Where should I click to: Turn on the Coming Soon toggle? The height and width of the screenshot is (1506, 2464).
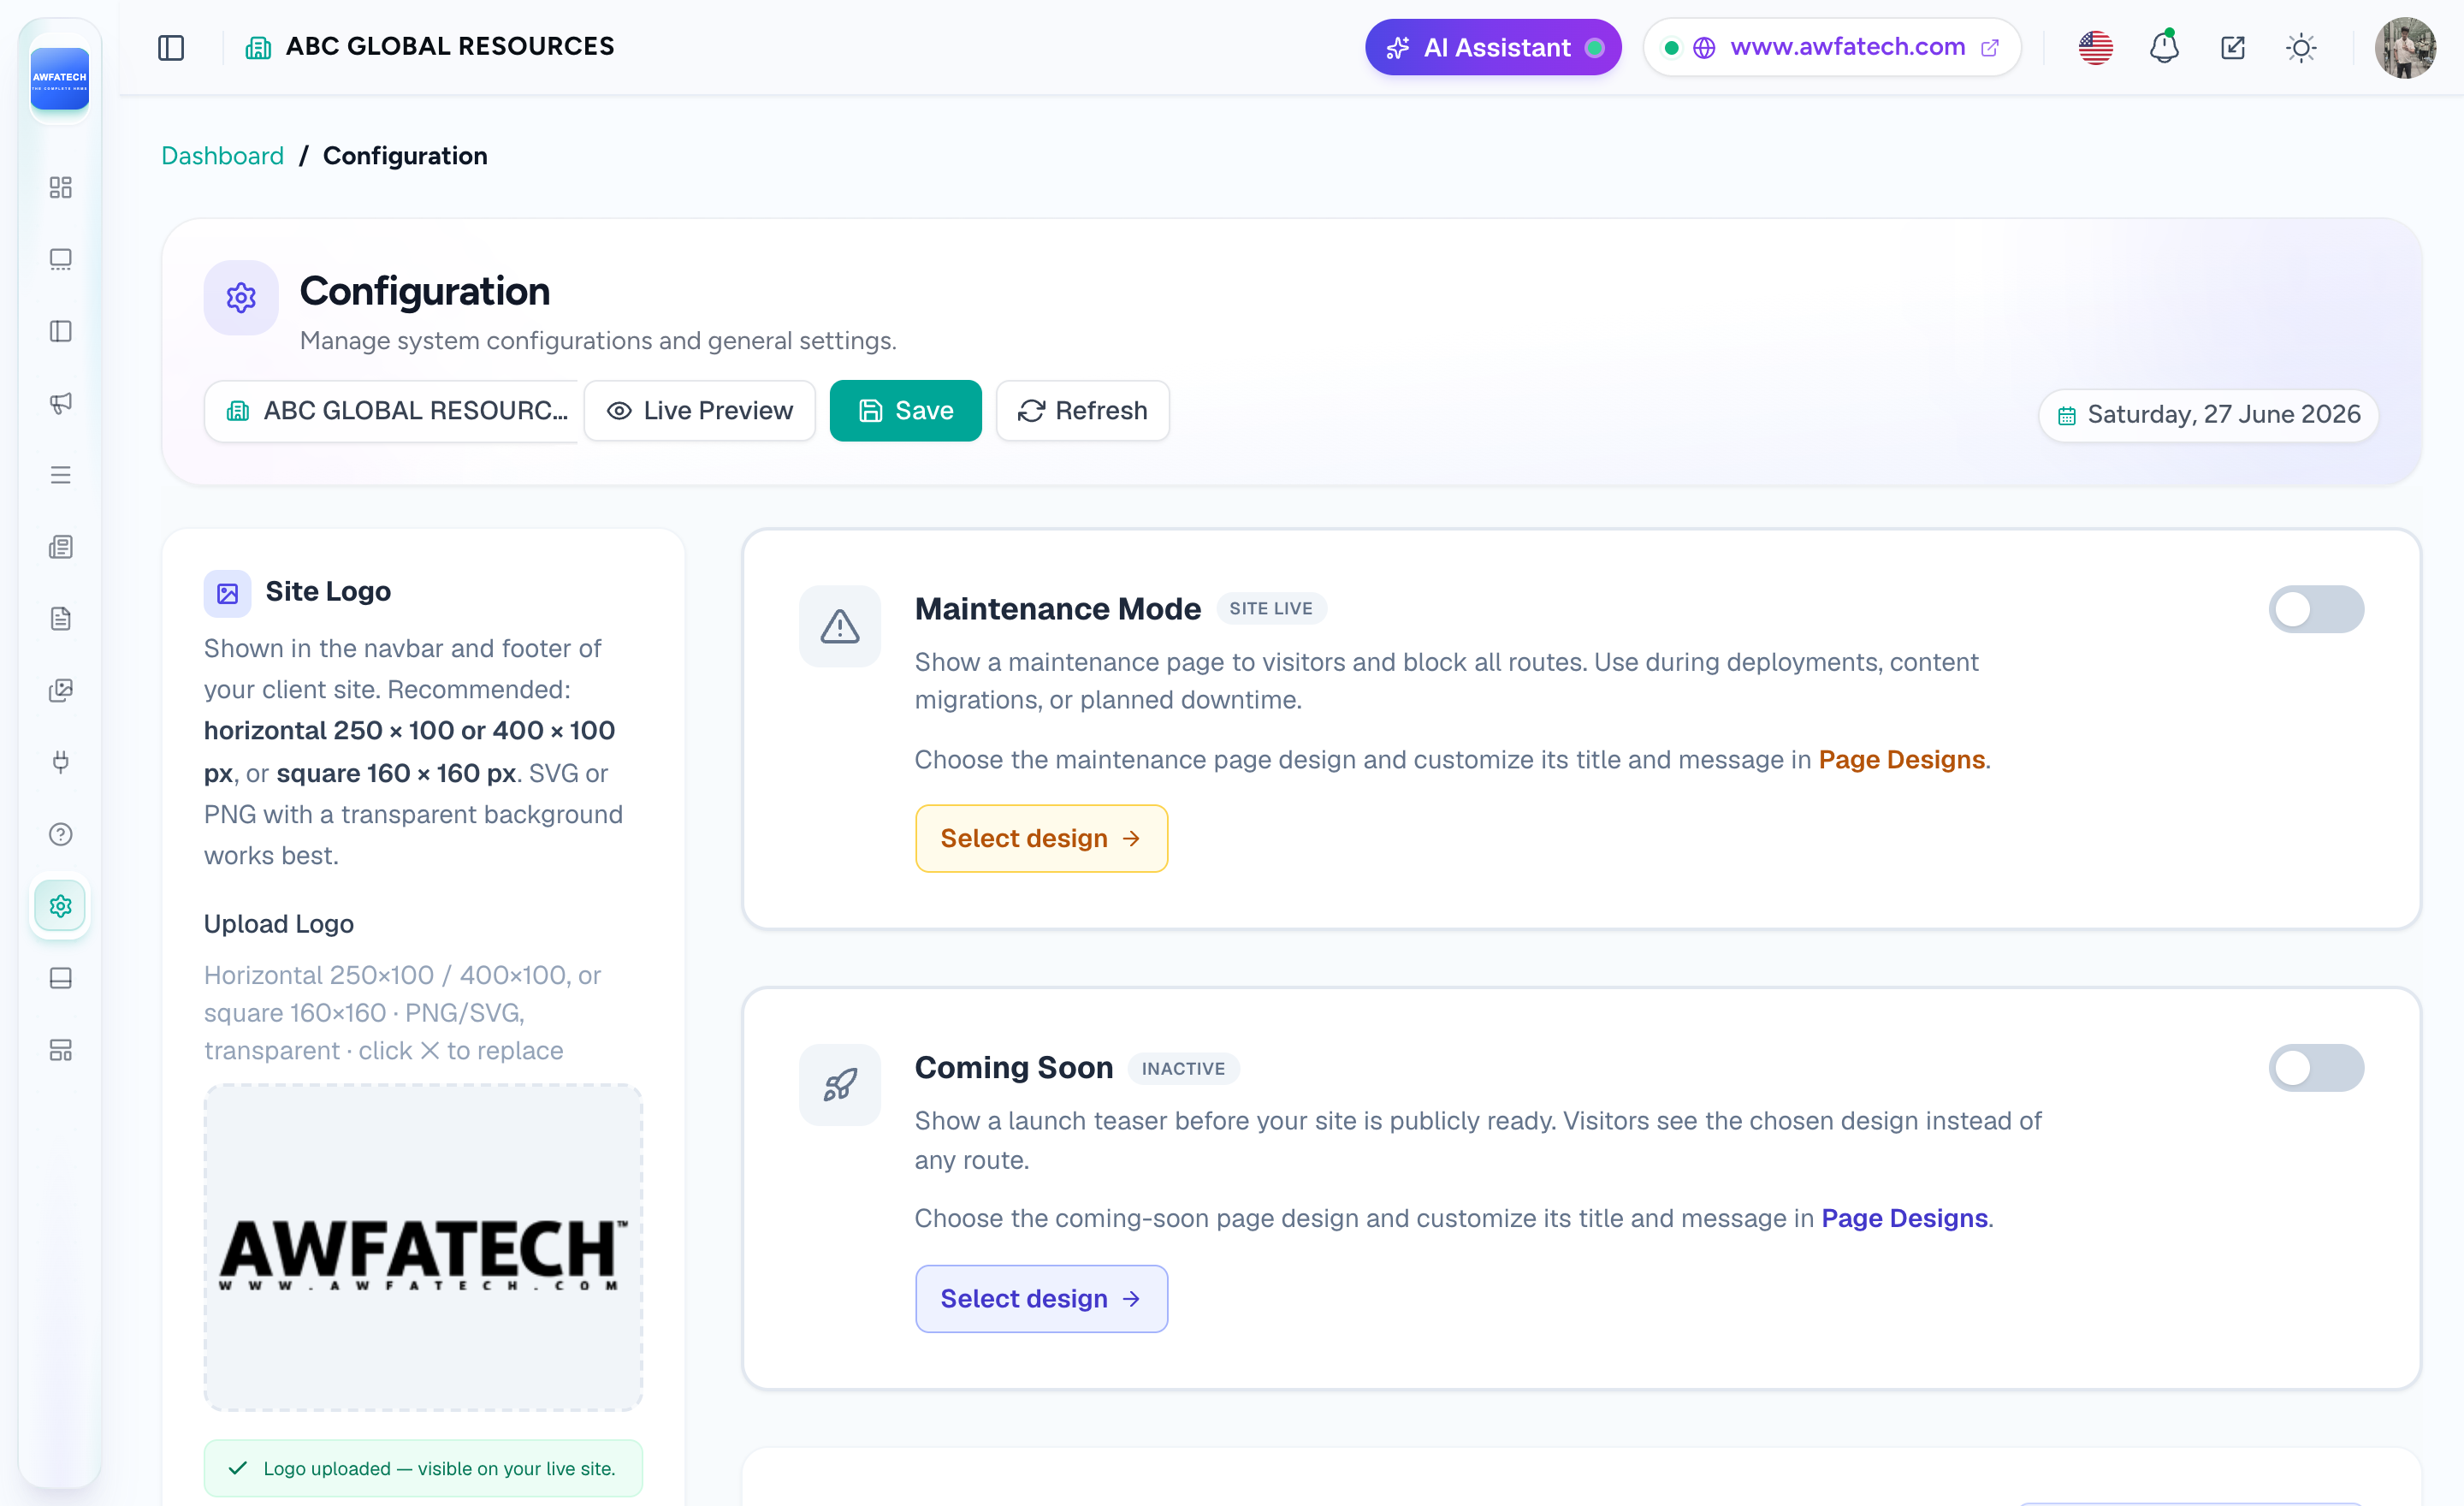(x=2316, y=1068)
